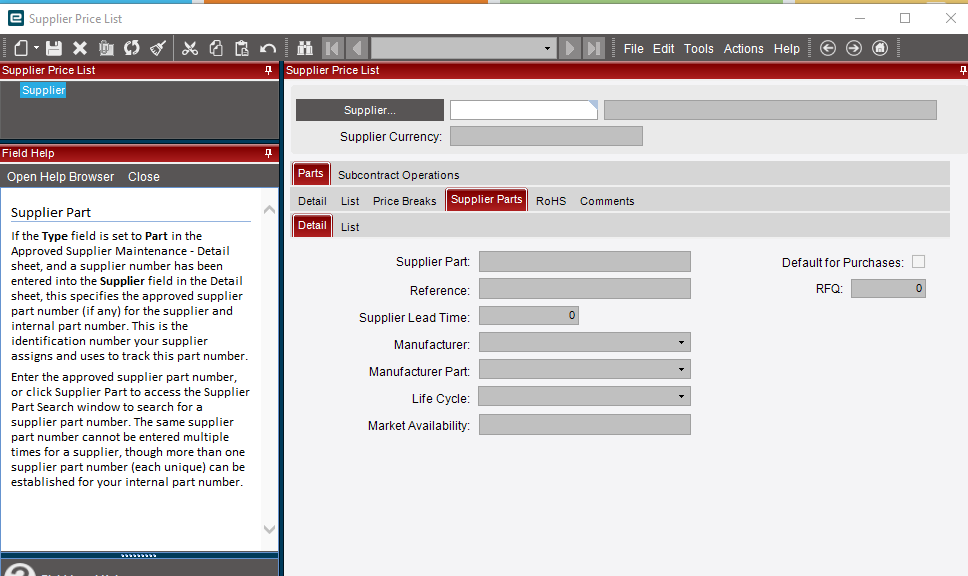Click the Home circle icon
Image resolution: width=968 pixels, height=576 pixels.
click(x=880, y=48)
